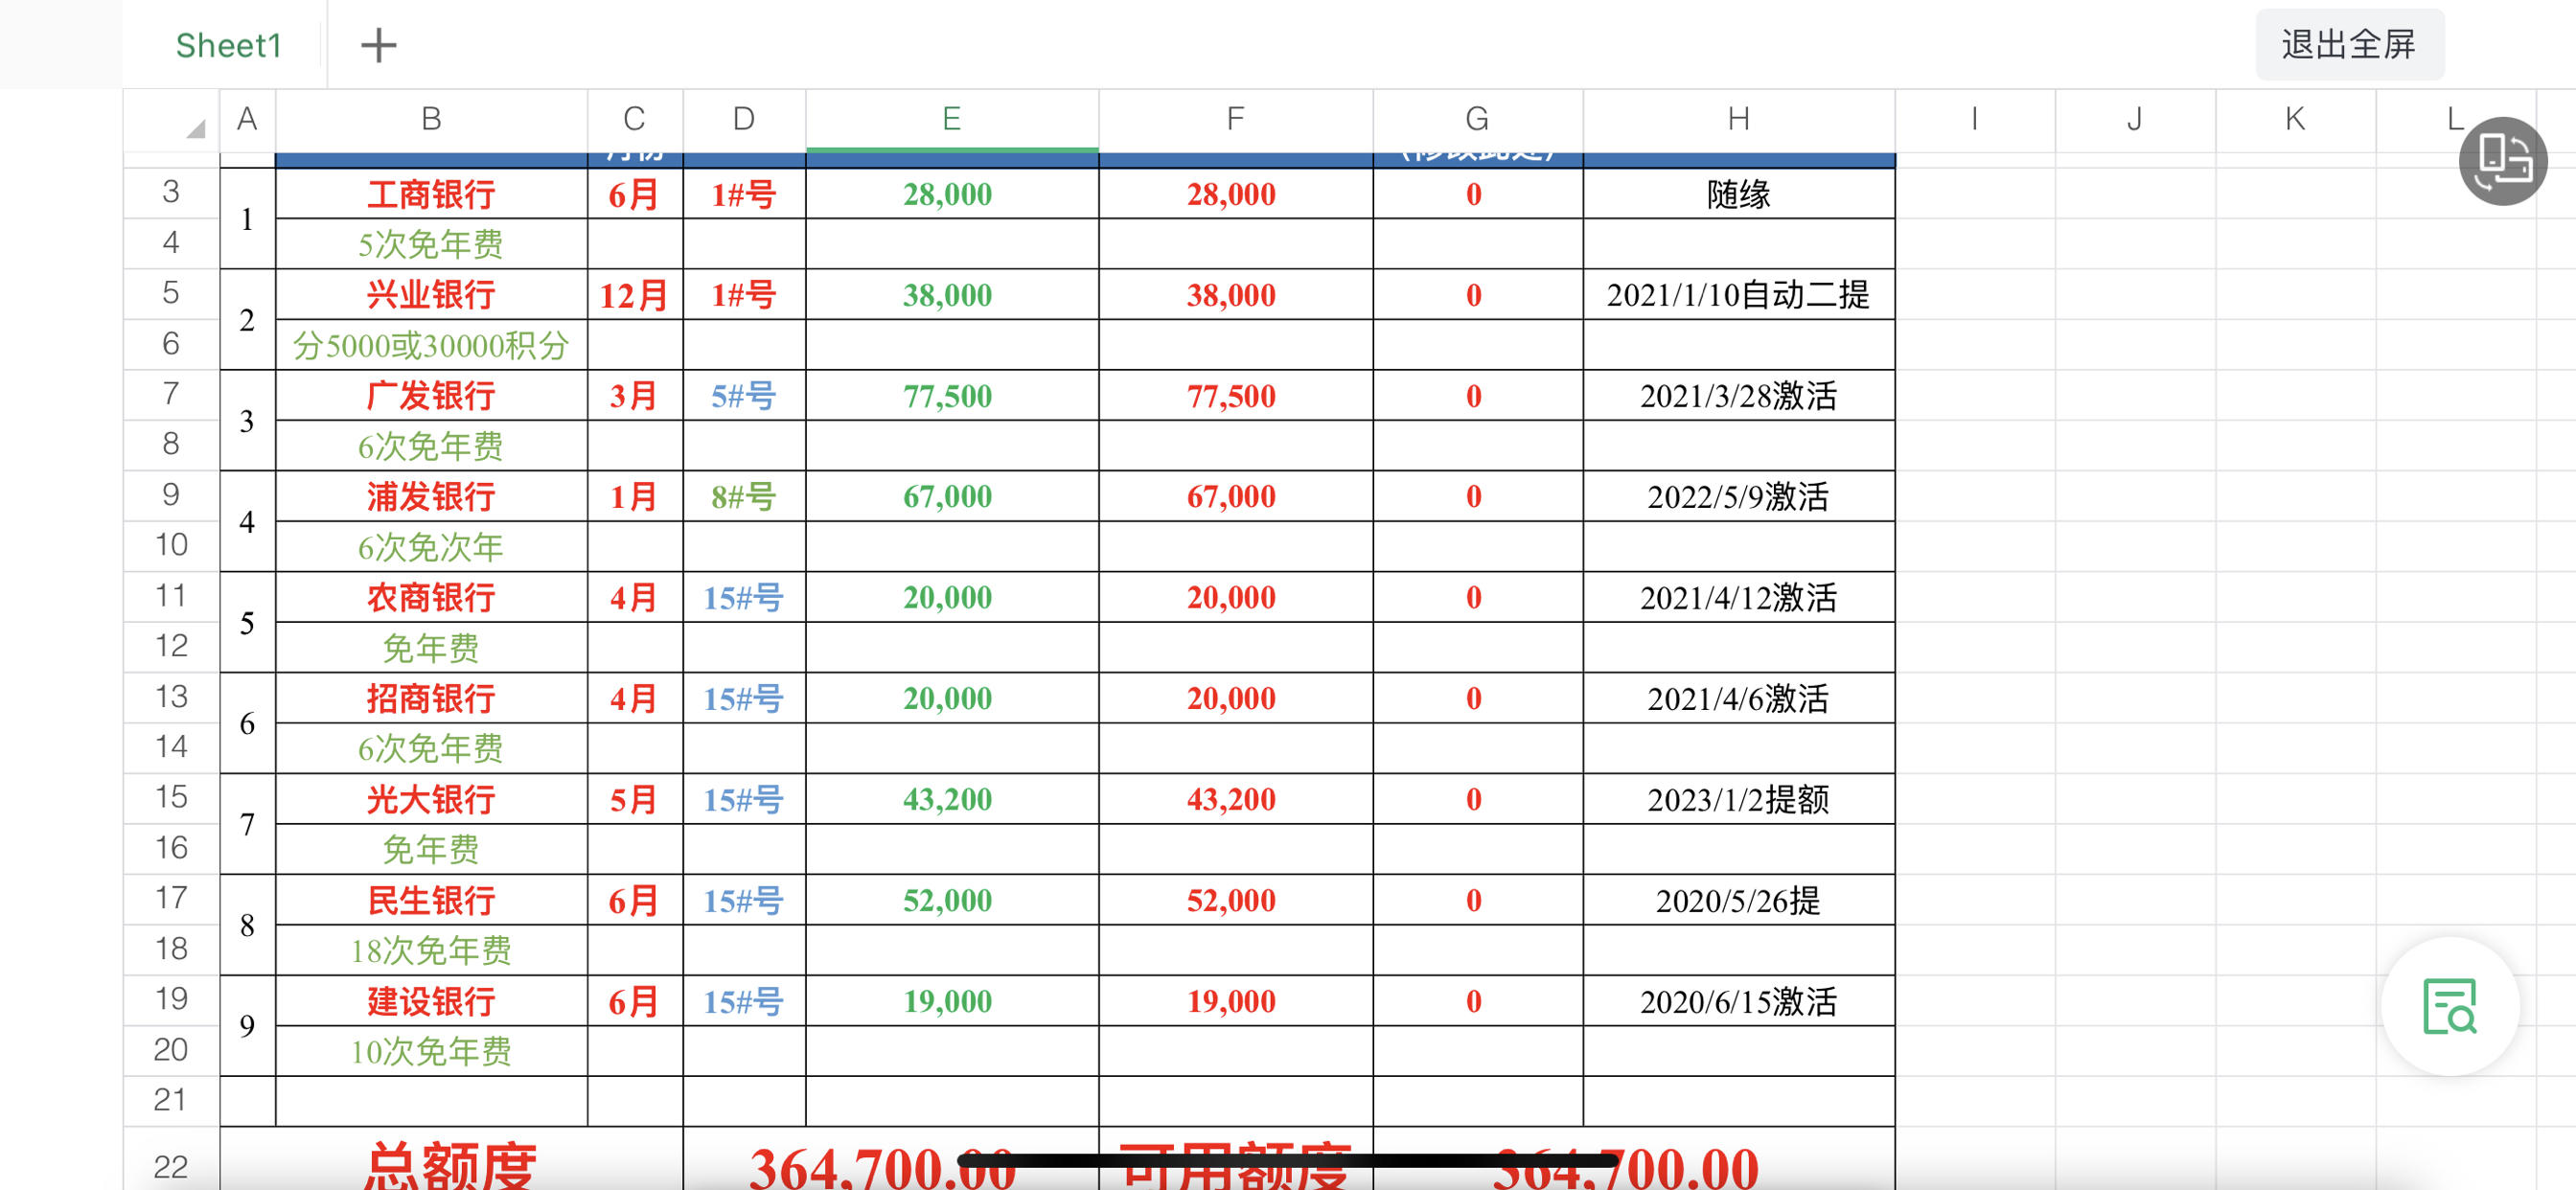Click the 建设银行 cell
The width and height of the screenshot is (2576, 1190).
tap(431, 1001)
